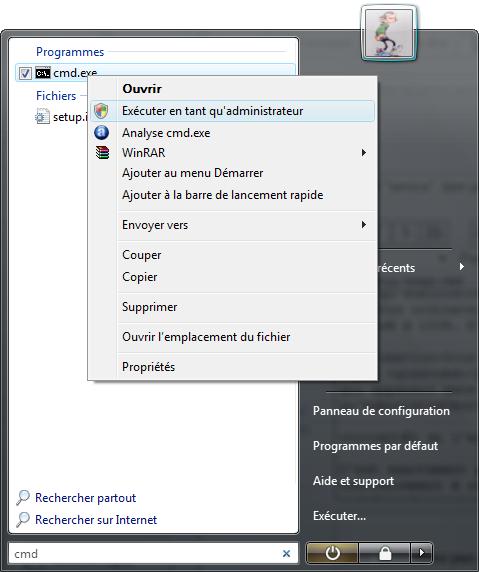Select Exécuter en tant qu'administrateur
This screenshot has height=572, width=479.
point(232,111)
